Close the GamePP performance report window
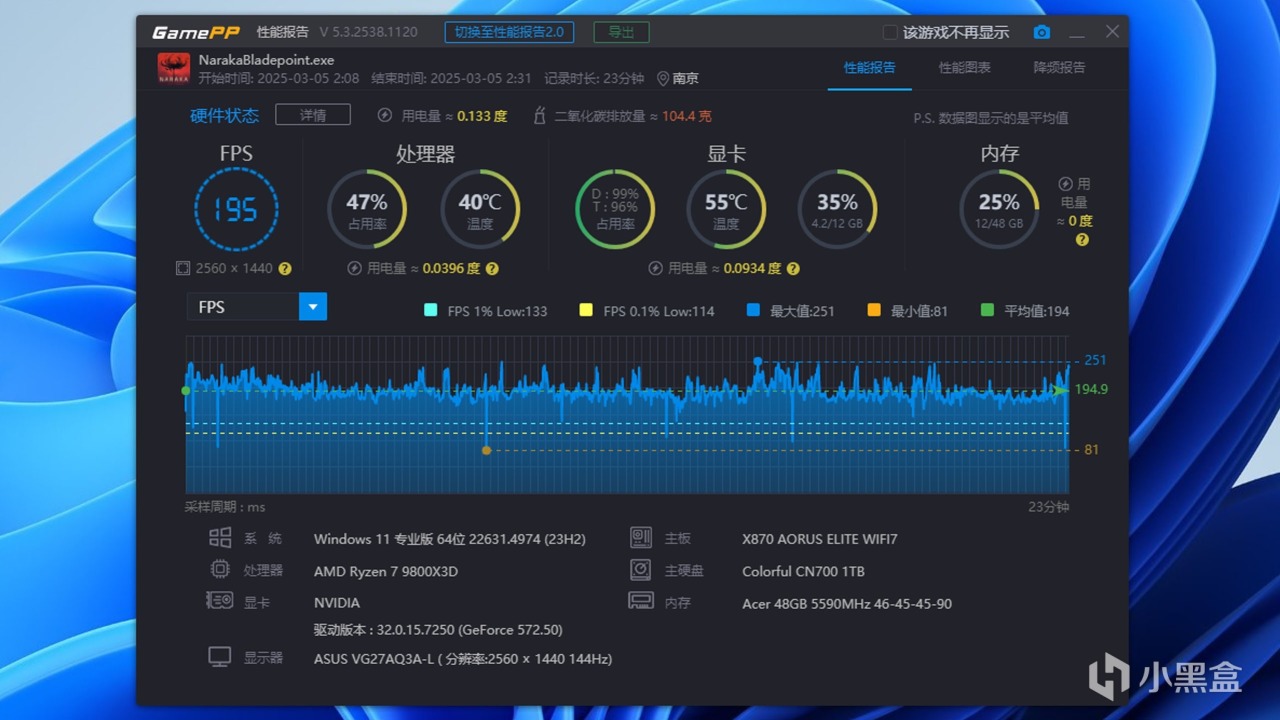 tap(1112, 32)
